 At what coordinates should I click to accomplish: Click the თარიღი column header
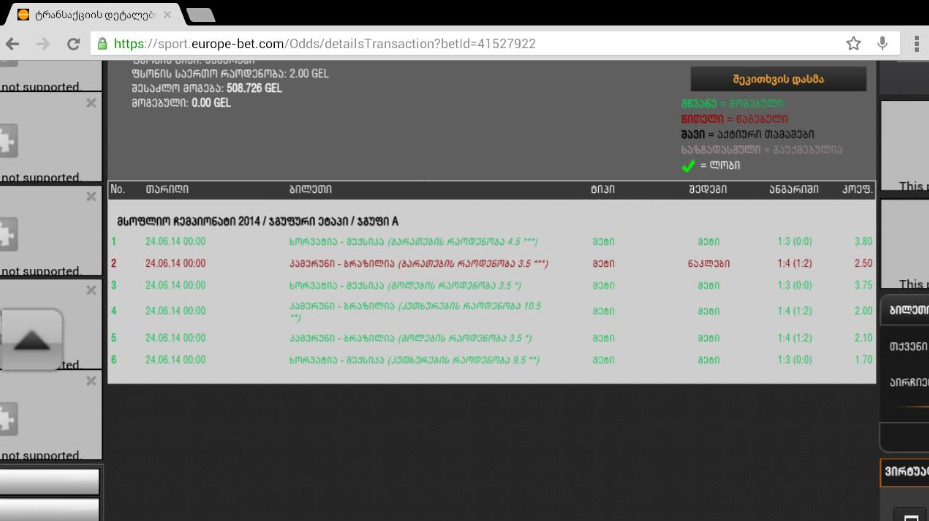[167, 189]
